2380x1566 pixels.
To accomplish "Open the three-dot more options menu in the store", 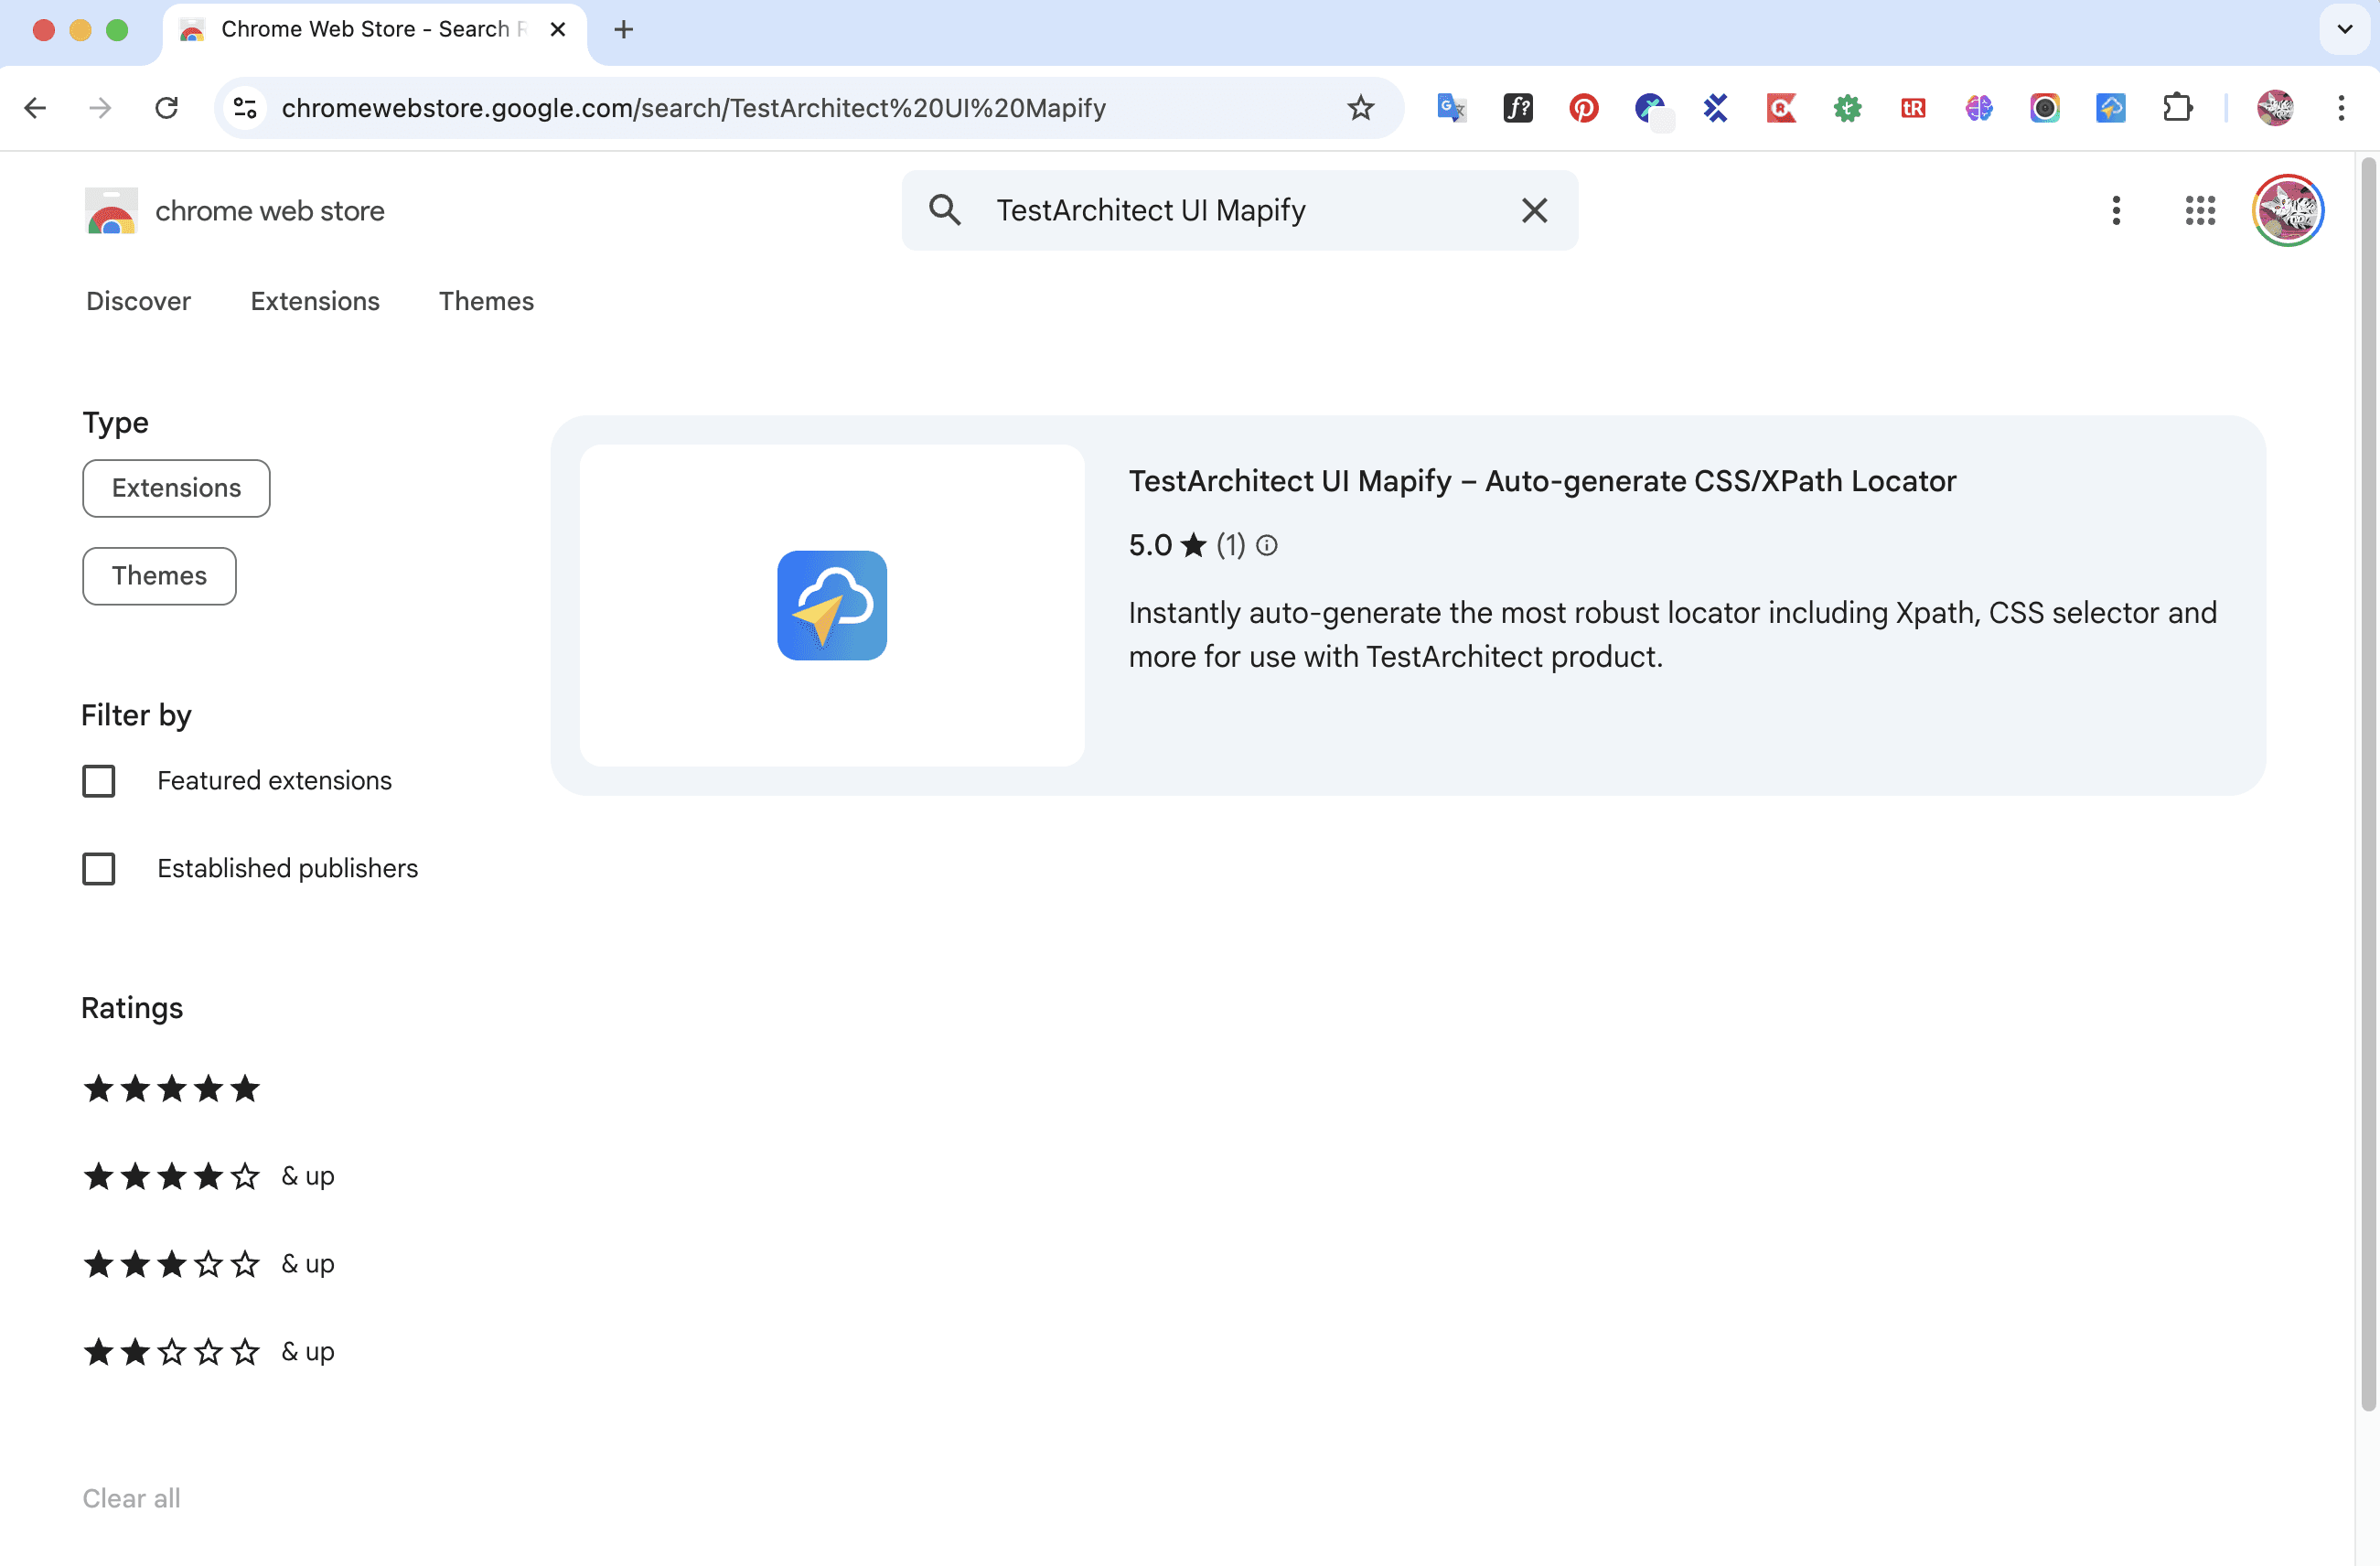I will tap(2116, 210).
